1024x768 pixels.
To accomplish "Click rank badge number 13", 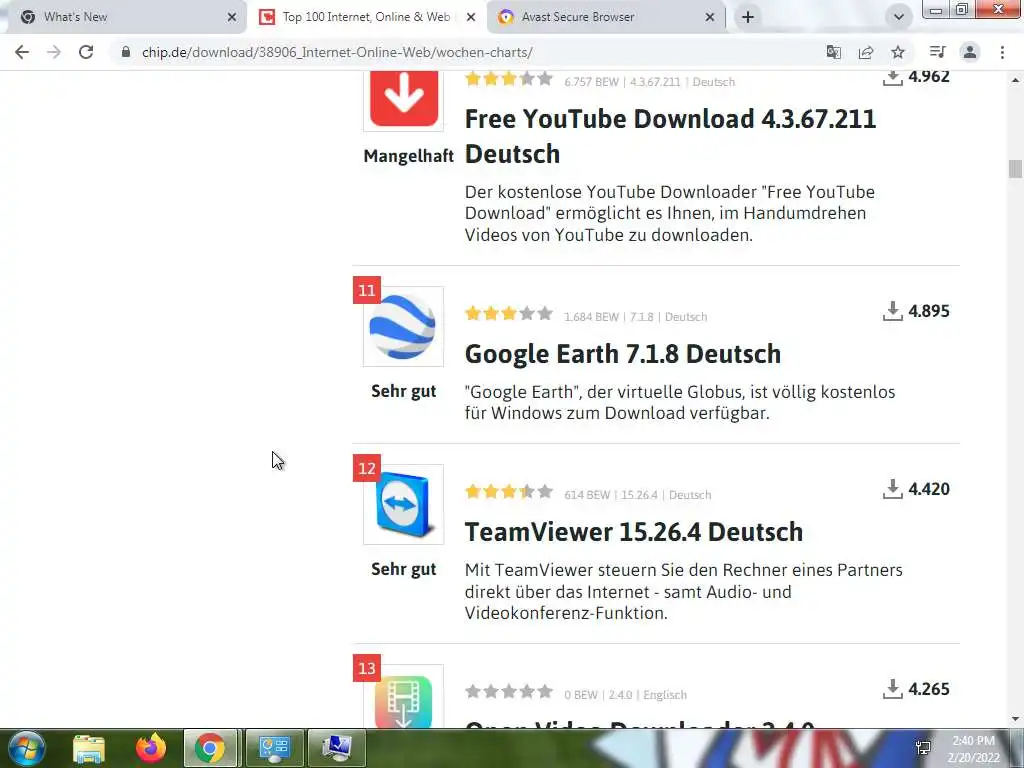I will [367, 668].
